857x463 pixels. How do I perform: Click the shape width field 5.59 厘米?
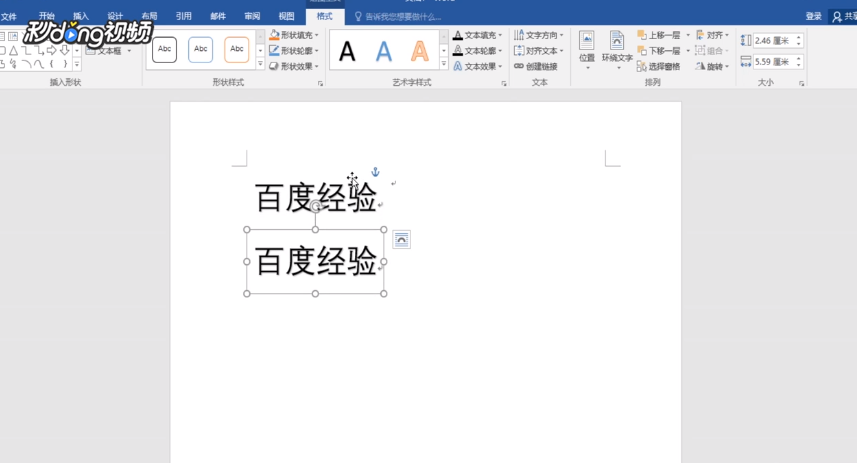click(773, 62)
